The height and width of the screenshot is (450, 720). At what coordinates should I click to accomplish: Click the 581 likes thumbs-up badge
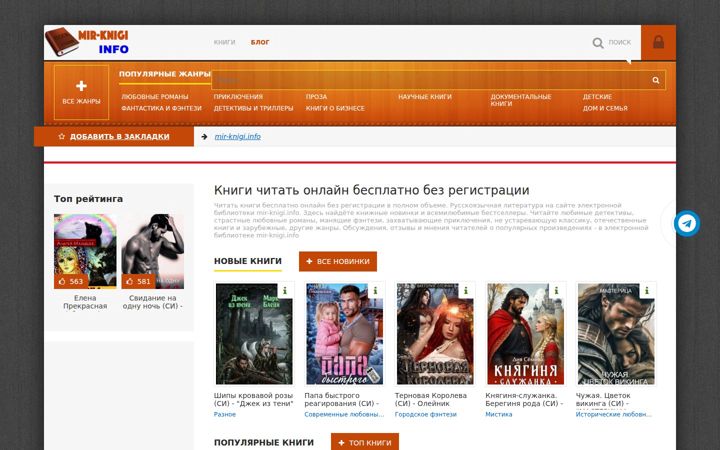[138, 281]
